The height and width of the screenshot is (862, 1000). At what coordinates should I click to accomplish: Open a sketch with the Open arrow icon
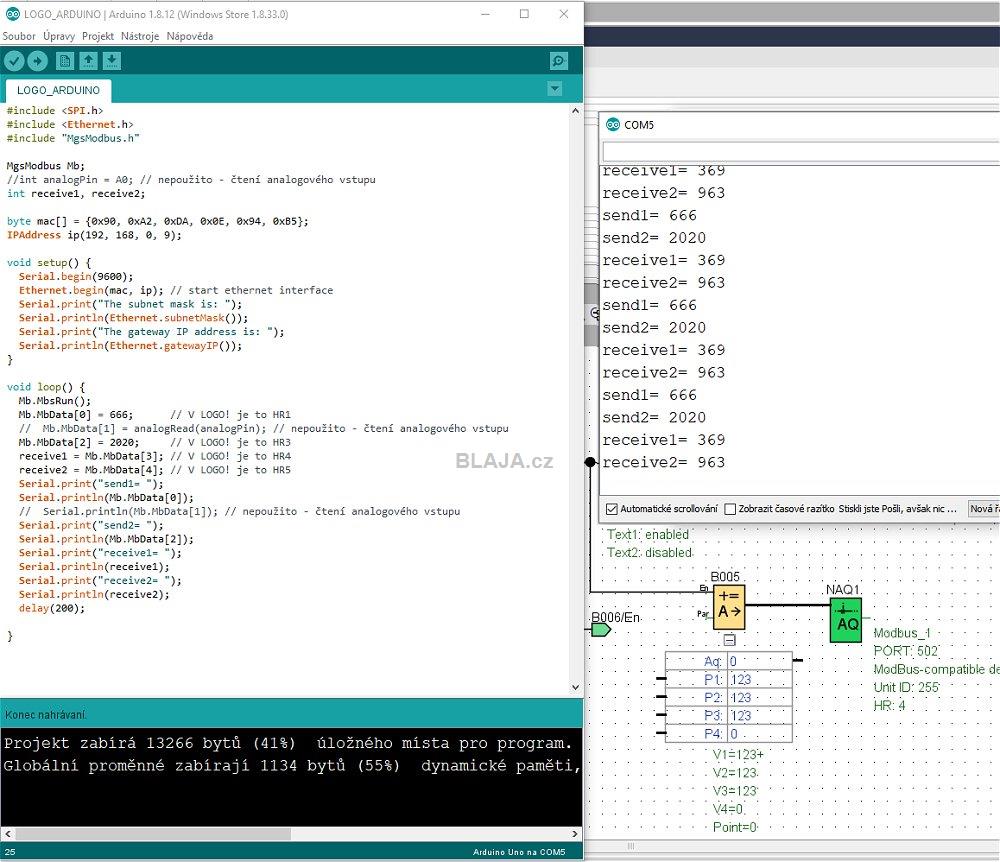[88, 61]
